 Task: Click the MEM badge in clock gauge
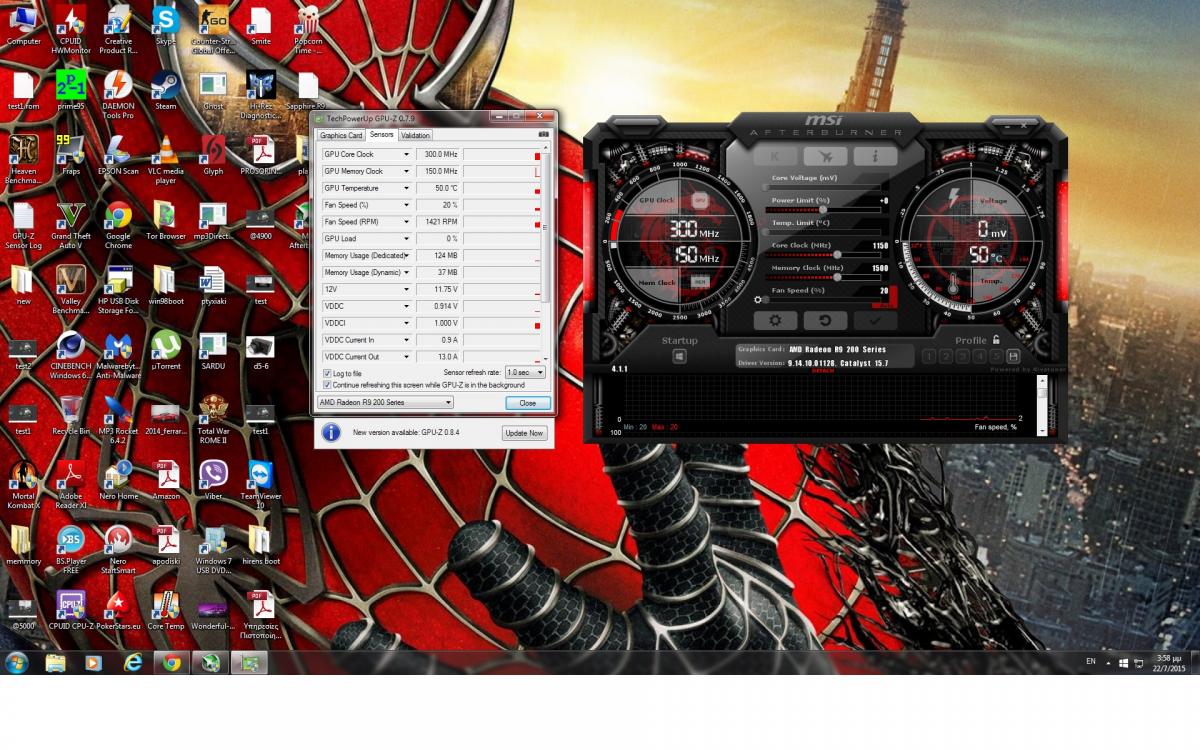coord(700,282)
